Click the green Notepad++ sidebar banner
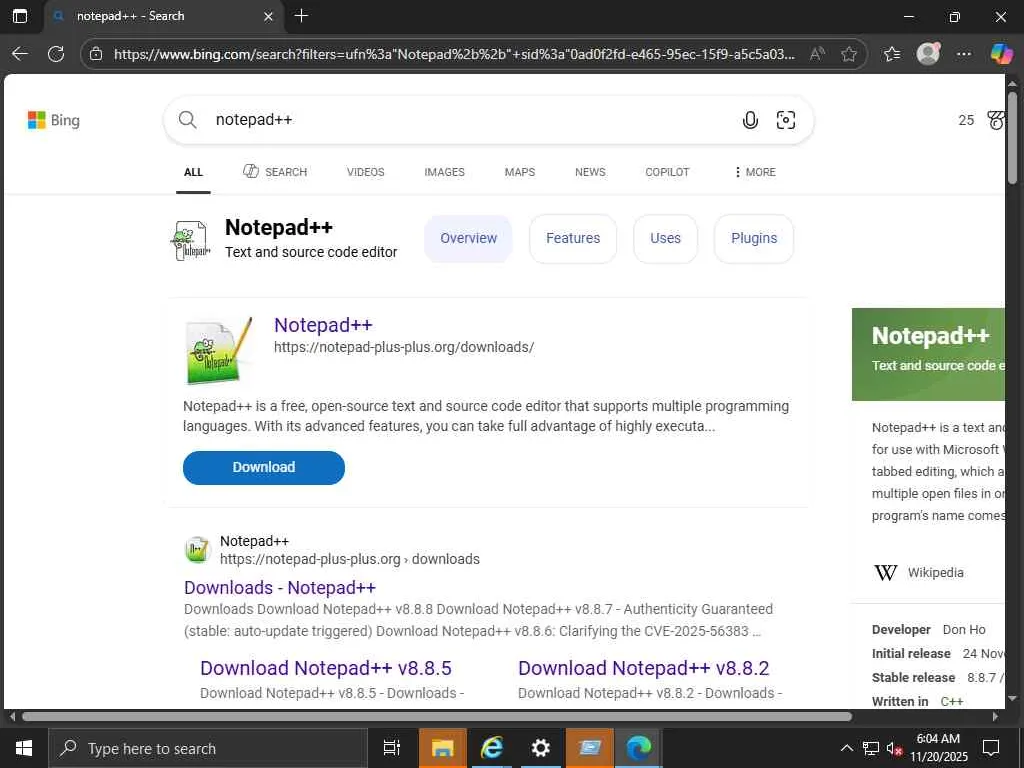Viewport: 1024px width, 768px height. point(928,355)
